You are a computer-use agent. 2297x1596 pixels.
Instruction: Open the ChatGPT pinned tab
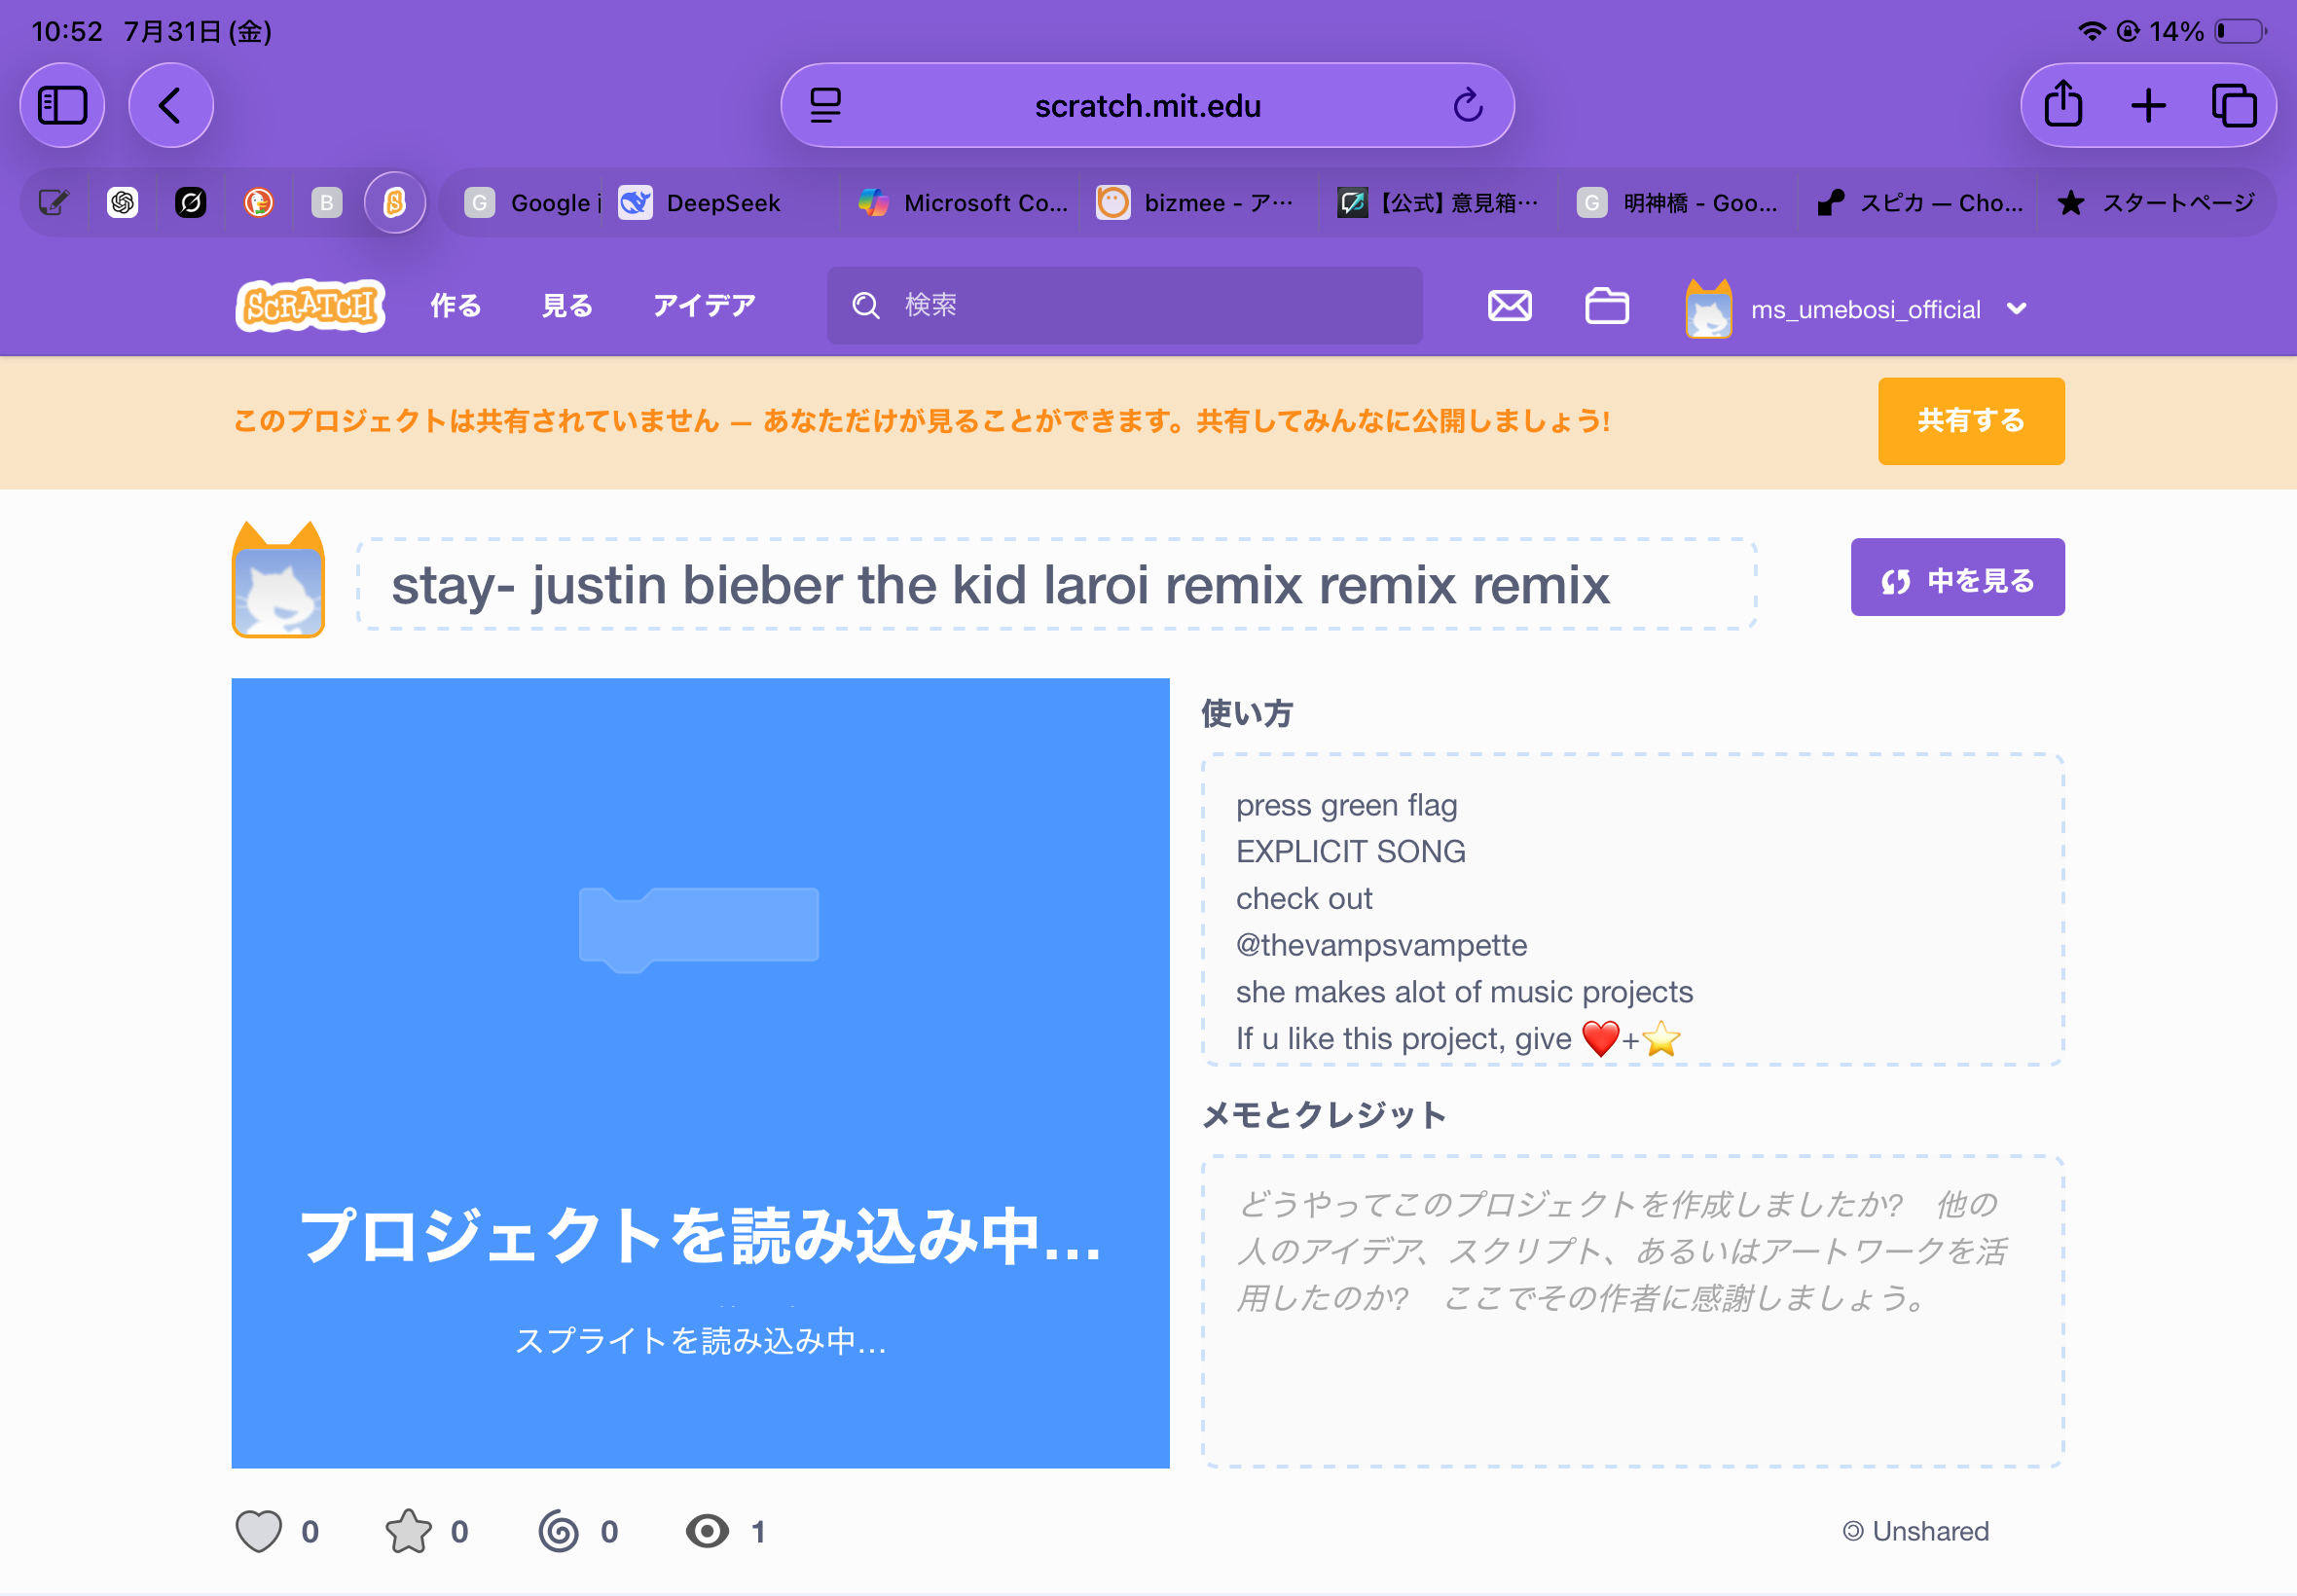click(x=123, y=203)
